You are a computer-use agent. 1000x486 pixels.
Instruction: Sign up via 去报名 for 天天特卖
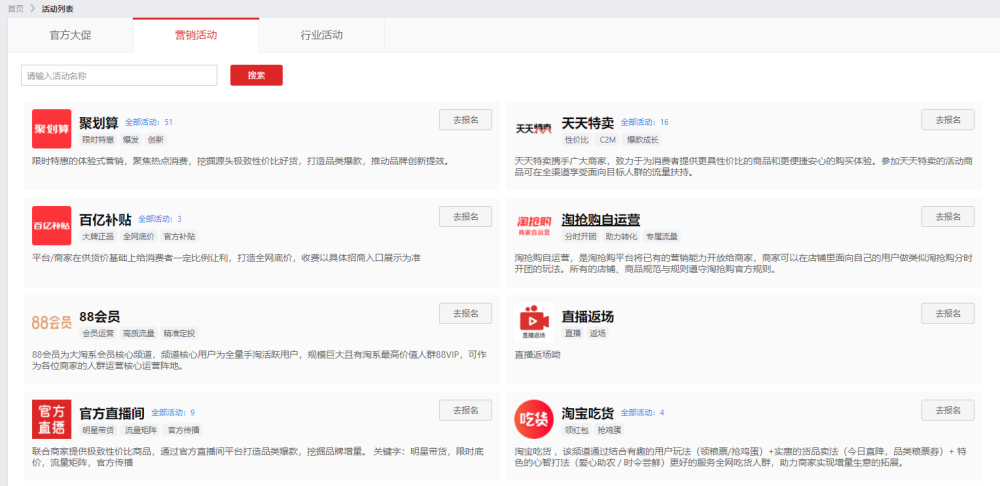pyautogui.click(x=947, y=120)
